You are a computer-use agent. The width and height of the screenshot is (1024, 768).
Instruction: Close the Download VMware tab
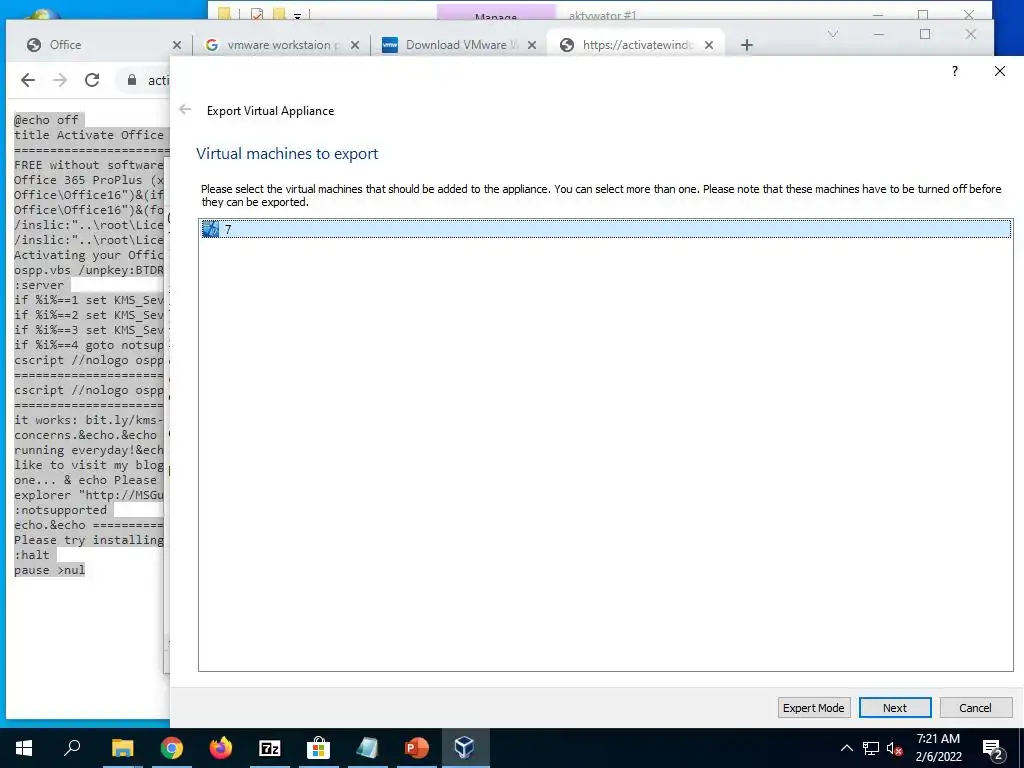click(x=532, y=45)
